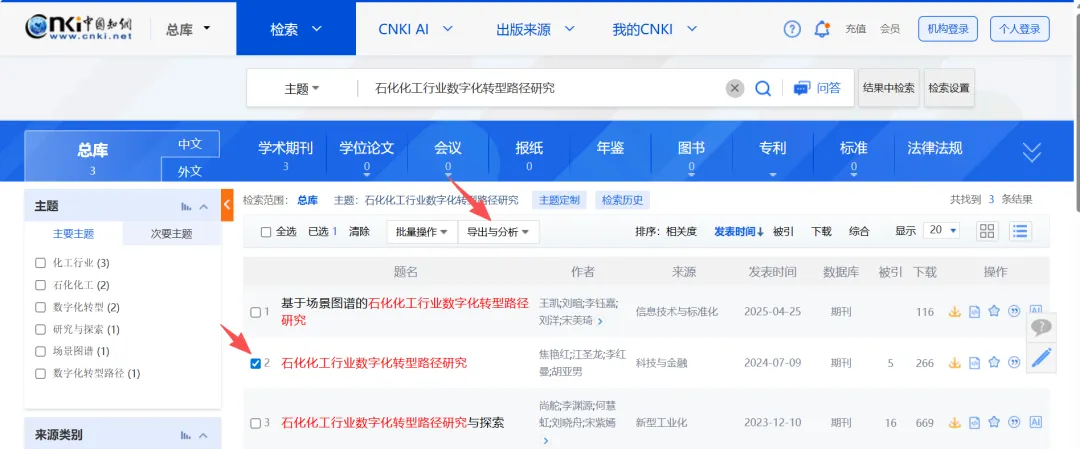Open 批量操作 dropdown
This screenshot has width=1080, height=449.
422,232
